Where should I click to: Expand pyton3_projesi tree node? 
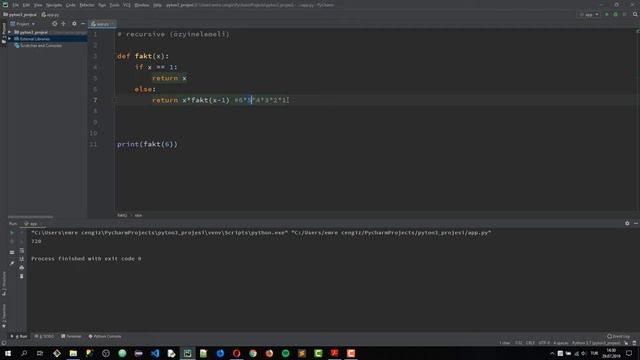[x=9, y=32]
